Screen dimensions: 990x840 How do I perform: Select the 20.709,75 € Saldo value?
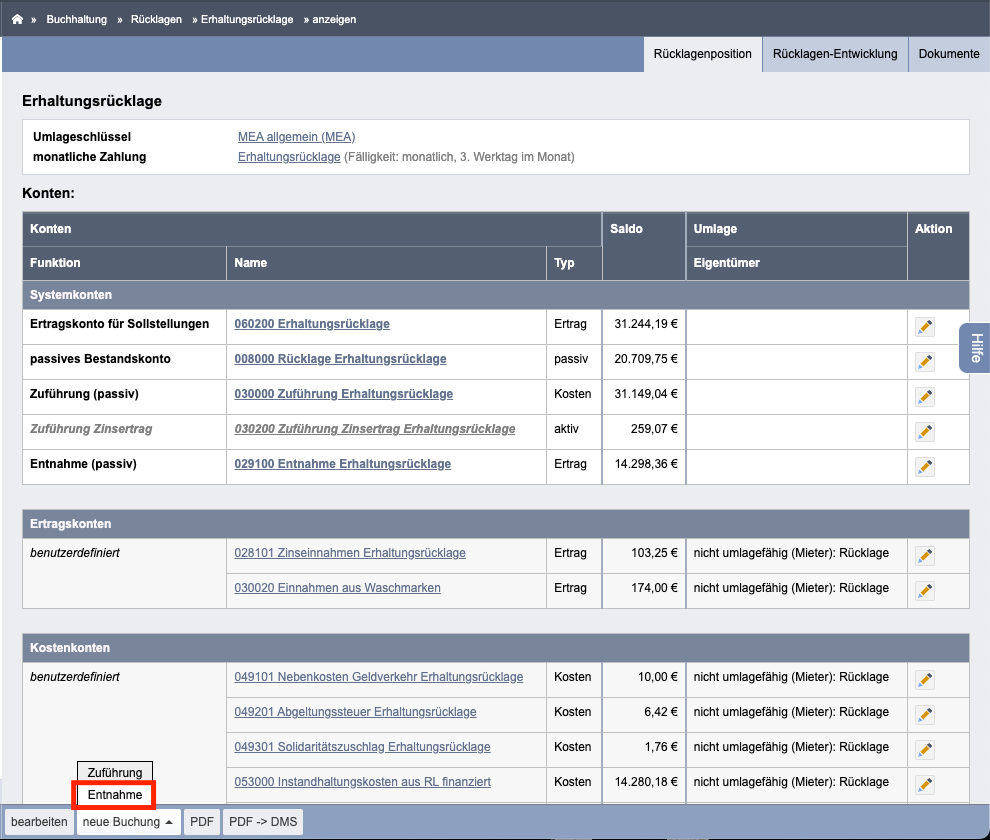click(x=646, y=359)
